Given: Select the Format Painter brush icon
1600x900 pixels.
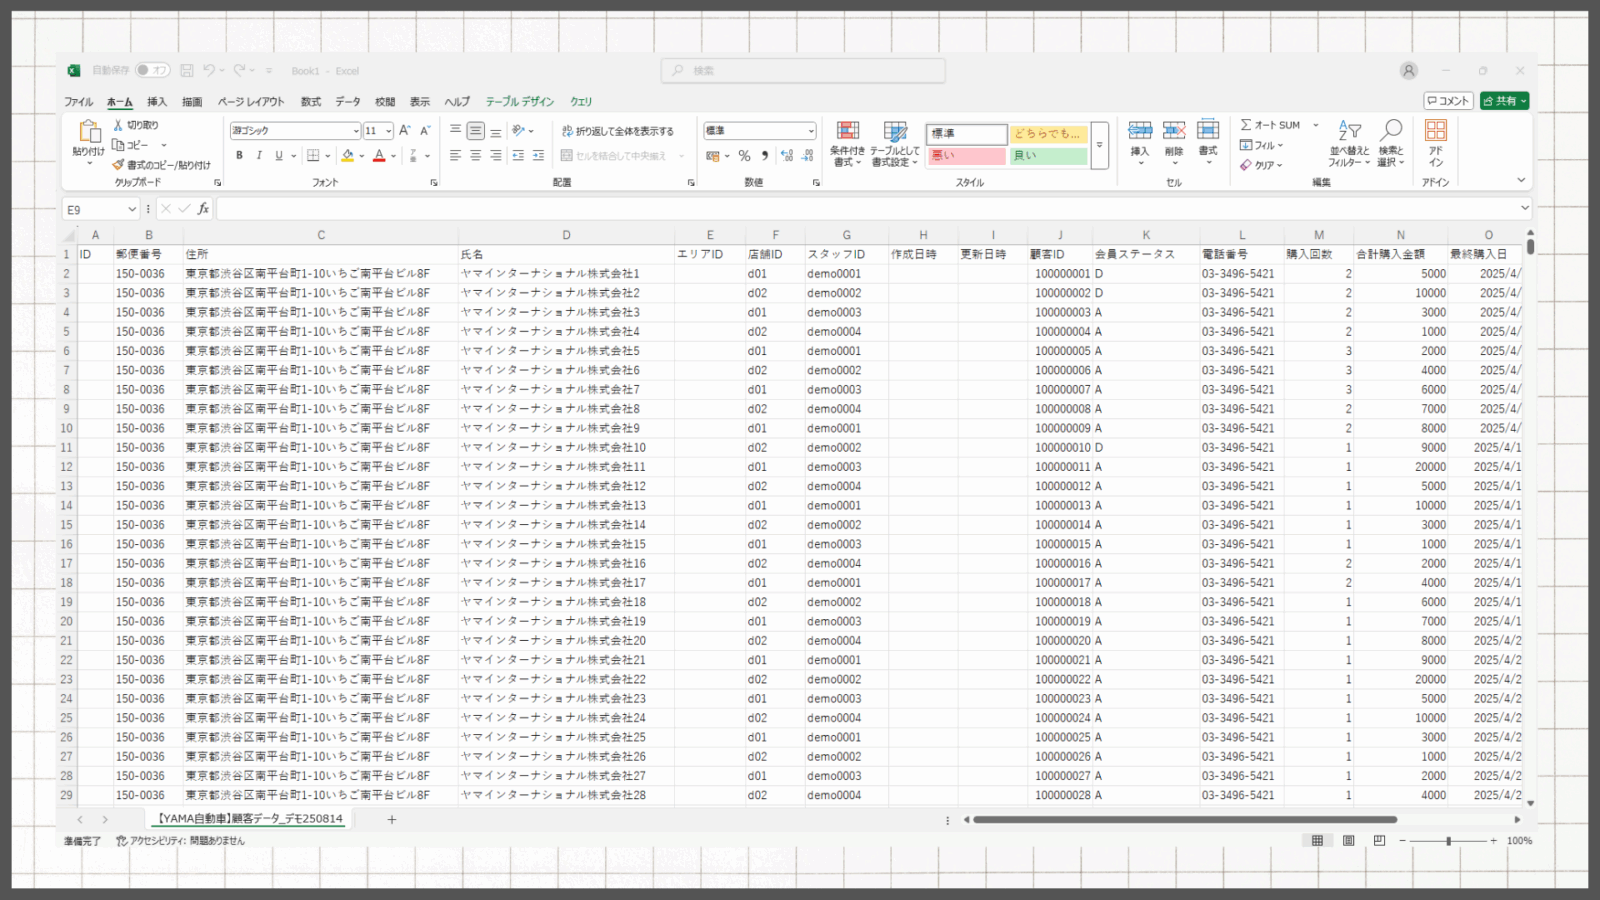Looking at the screenshot, I should click(x=118, y=165).
